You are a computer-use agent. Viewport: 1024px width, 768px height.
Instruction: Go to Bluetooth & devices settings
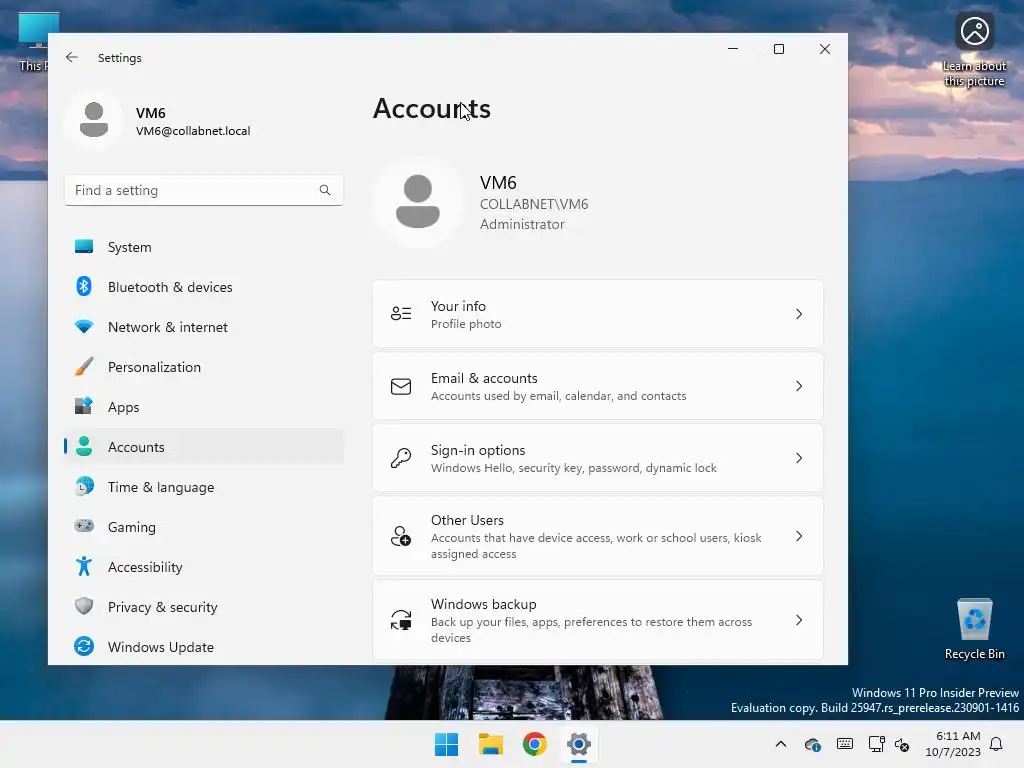(x=204, y=287)
